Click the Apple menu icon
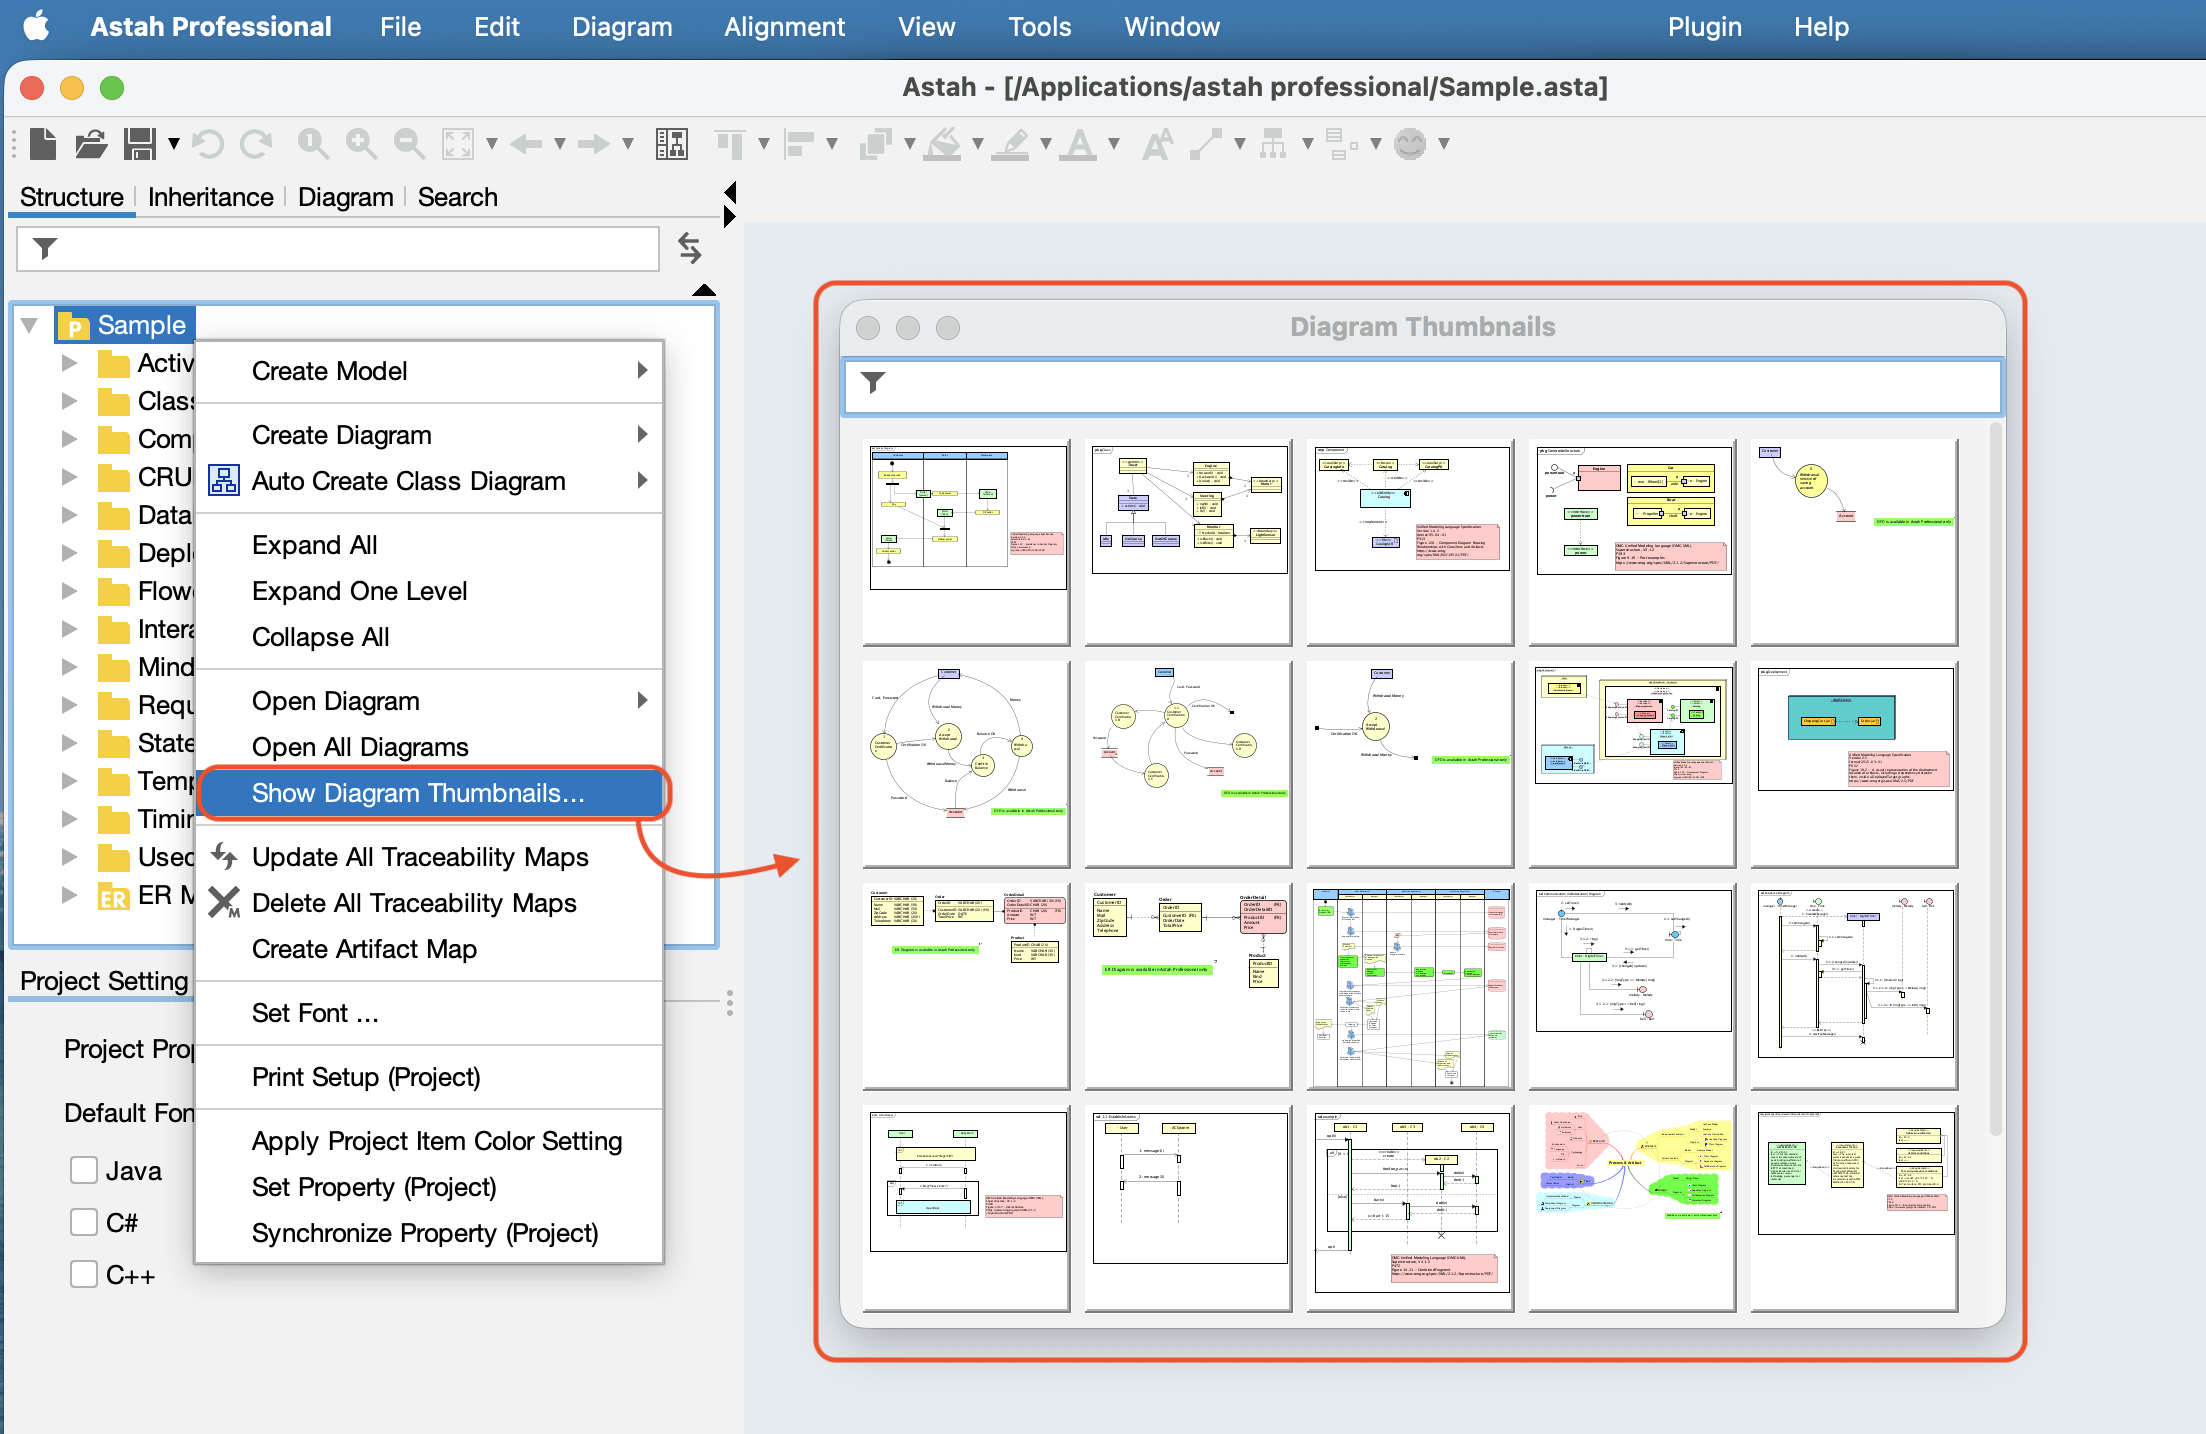The height and width of the screenshot is (1434, 2206). pos(37,26)
